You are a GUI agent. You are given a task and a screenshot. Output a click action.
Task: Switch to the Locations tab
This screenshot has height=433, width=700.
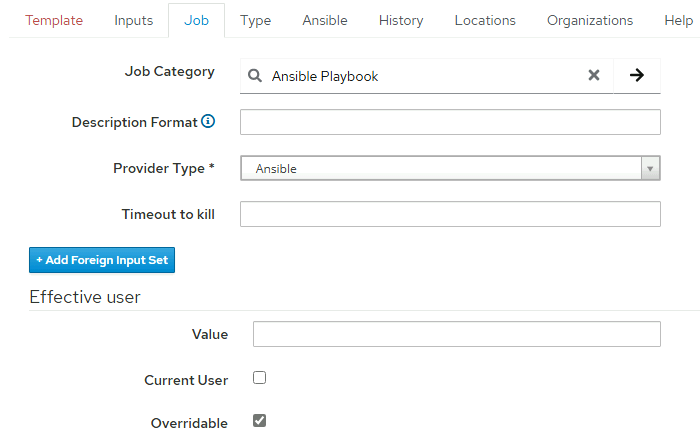(485, 21)
